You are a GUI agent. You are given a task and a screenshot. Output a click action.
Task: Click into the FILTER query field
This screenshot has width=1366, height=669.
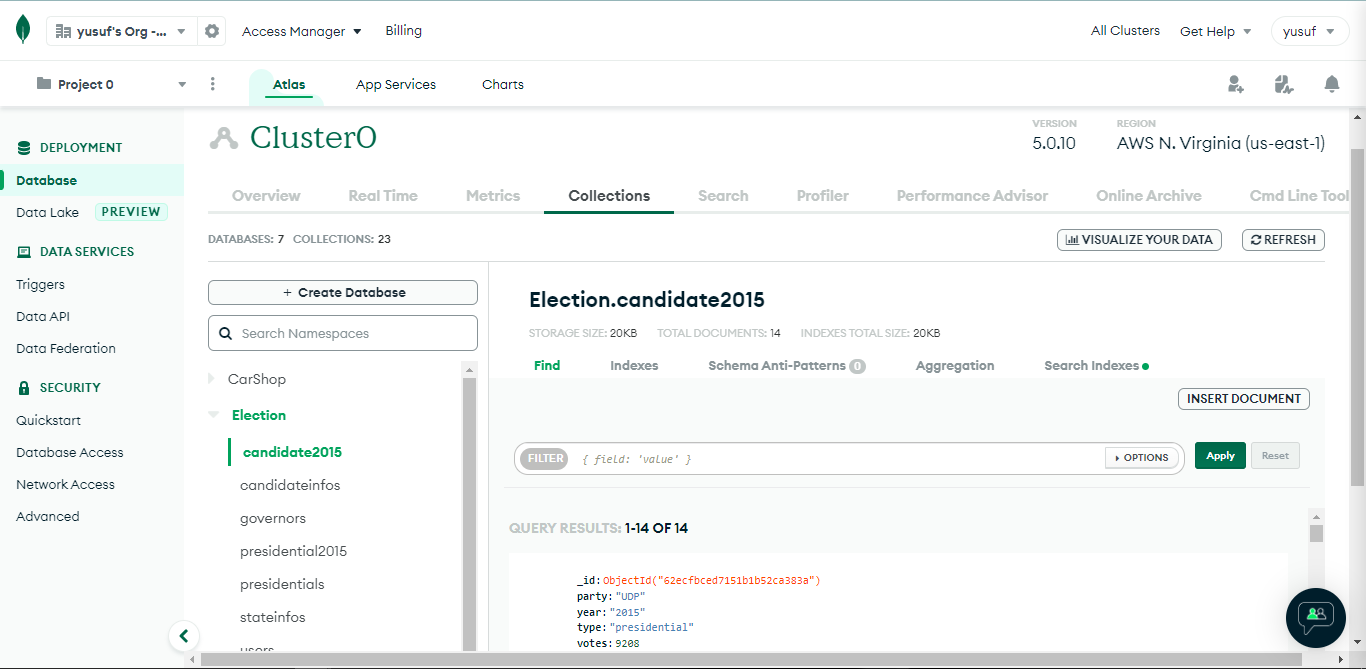(x=838, y=458)
